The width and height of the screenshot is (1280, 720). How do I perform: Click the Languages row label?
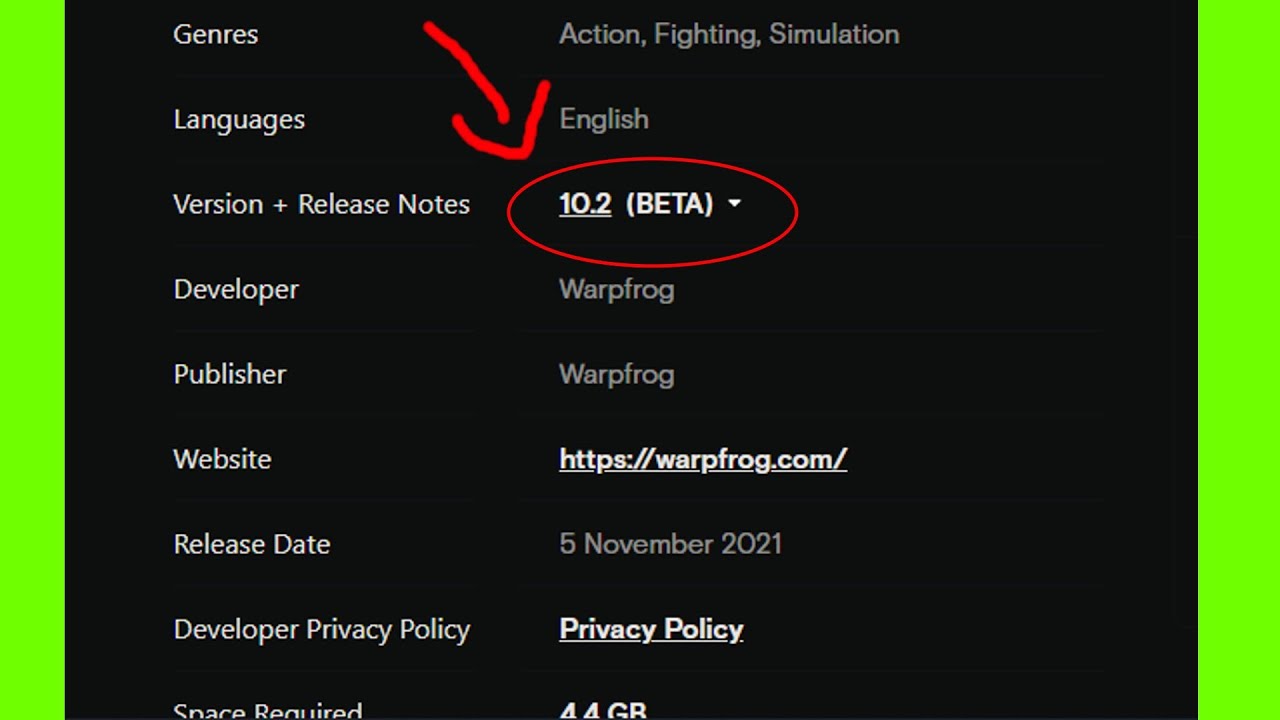(x=239, y=119)
